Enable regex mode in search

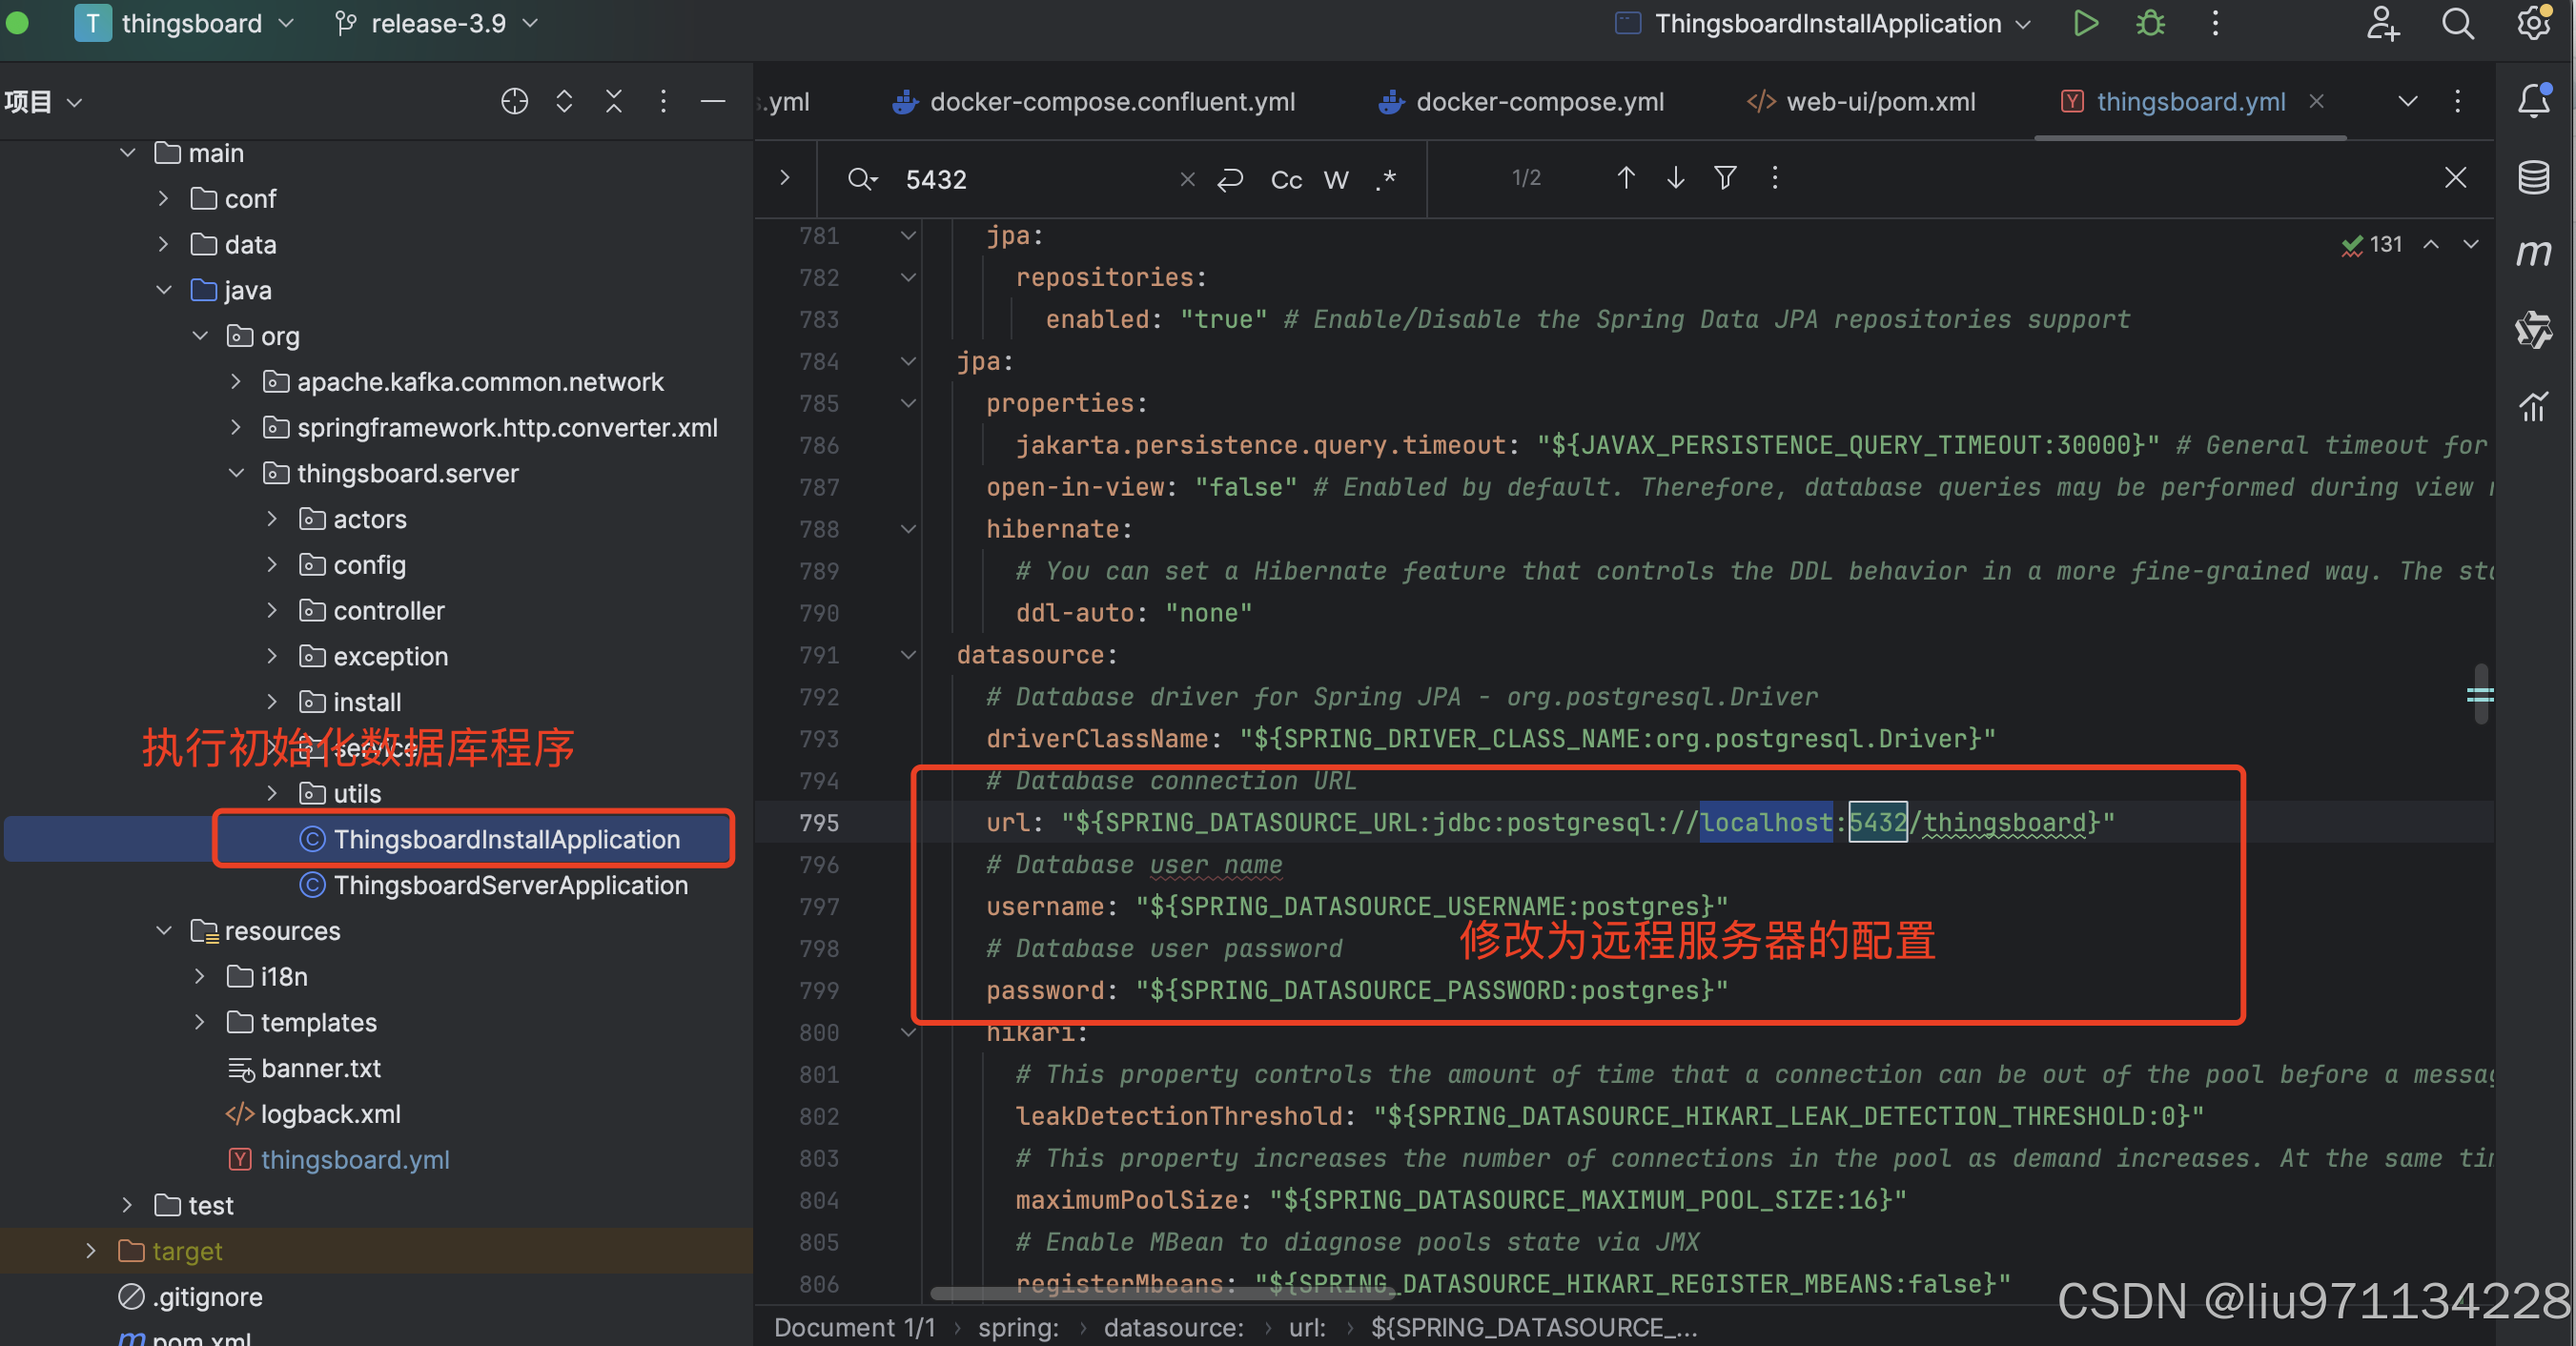click(1387, 180)
